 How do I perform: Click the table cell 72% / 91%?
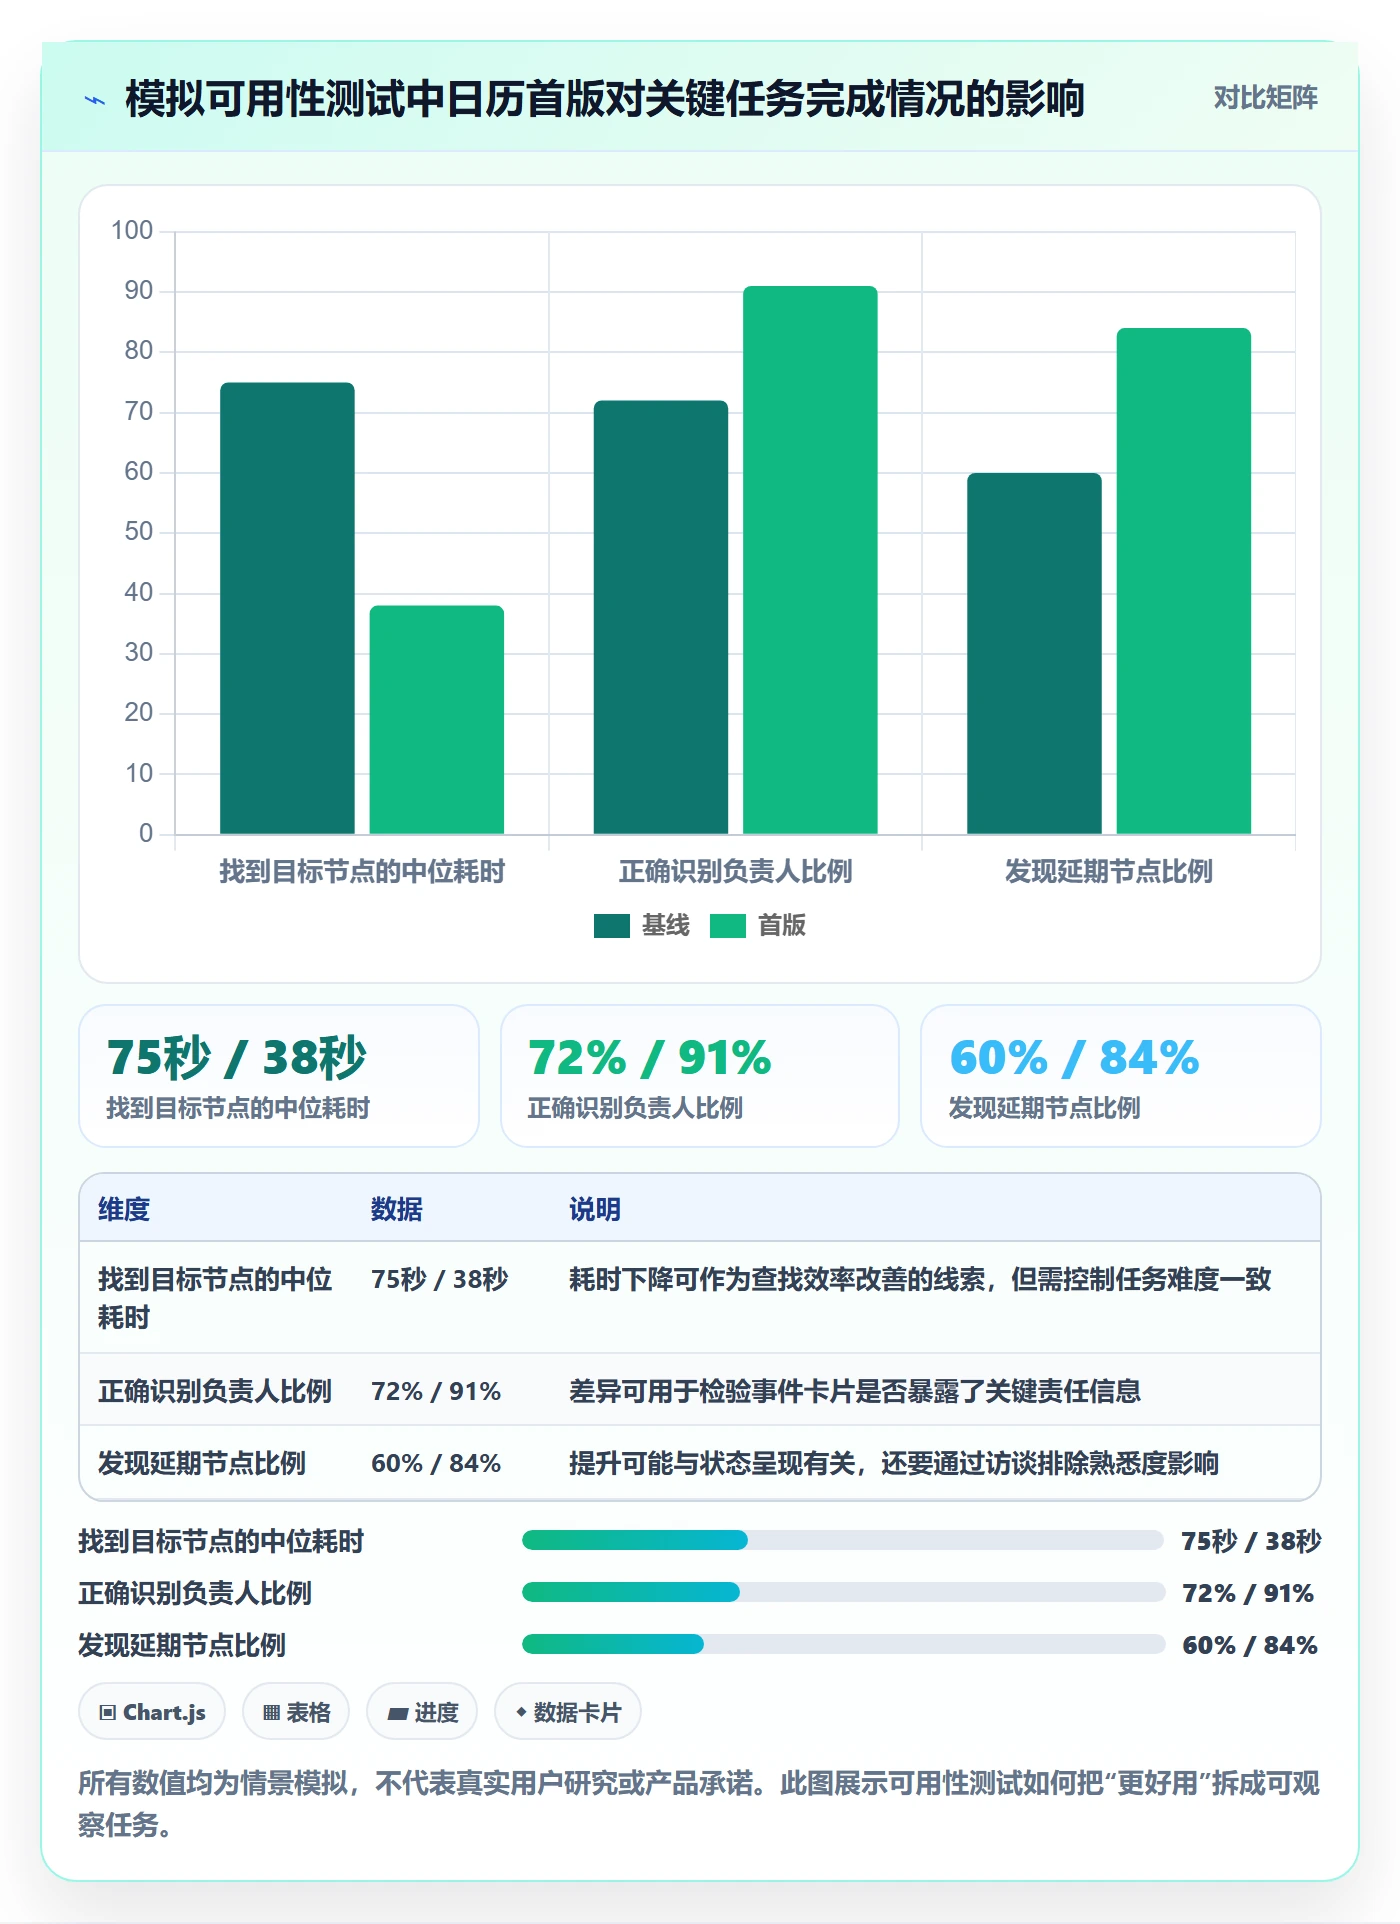click(x=436, y=1391)
